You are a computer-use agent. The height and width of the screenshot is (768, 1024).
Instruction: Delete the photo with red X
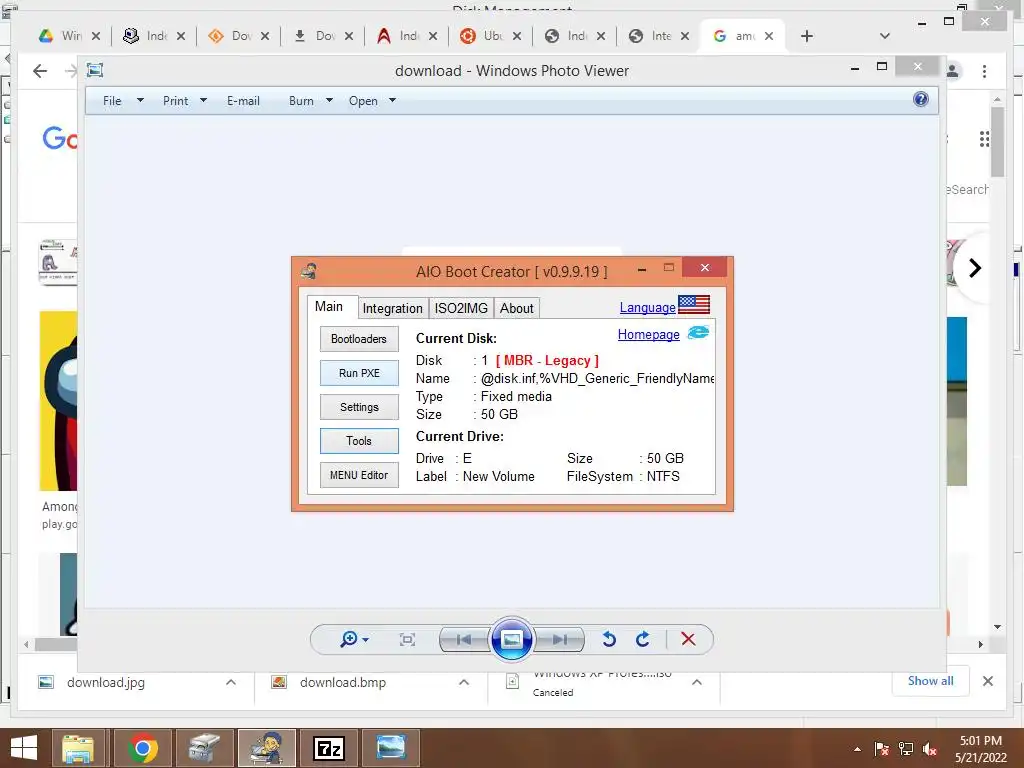coord(688,639)
